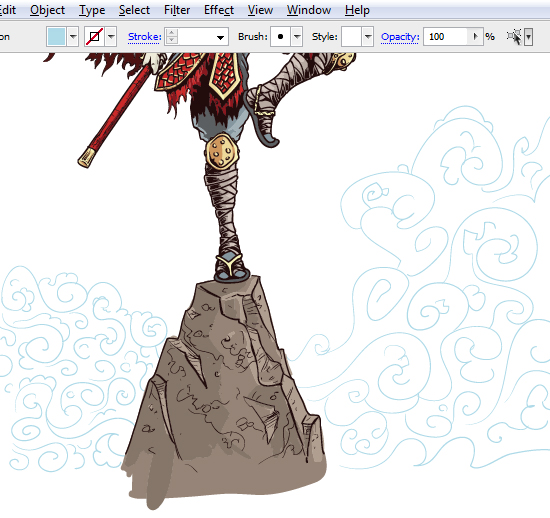Open the Brush picker dropdown arrow
550x518 pixels.
297,36
